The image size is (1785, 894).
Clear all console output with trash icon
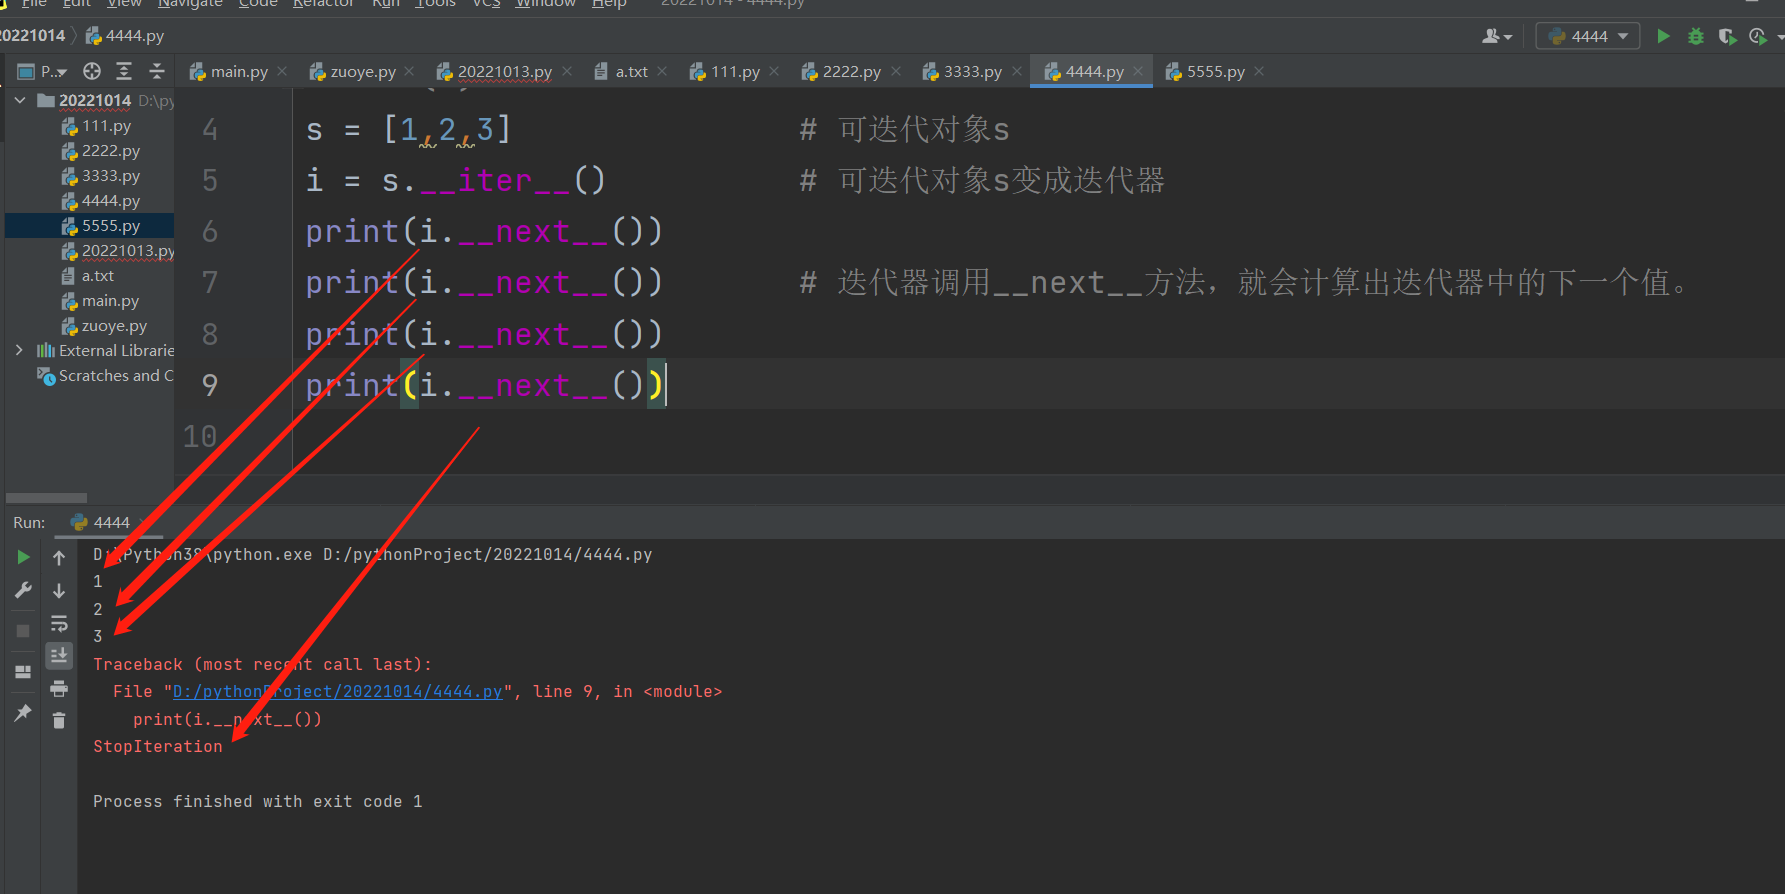click(59, 721)
